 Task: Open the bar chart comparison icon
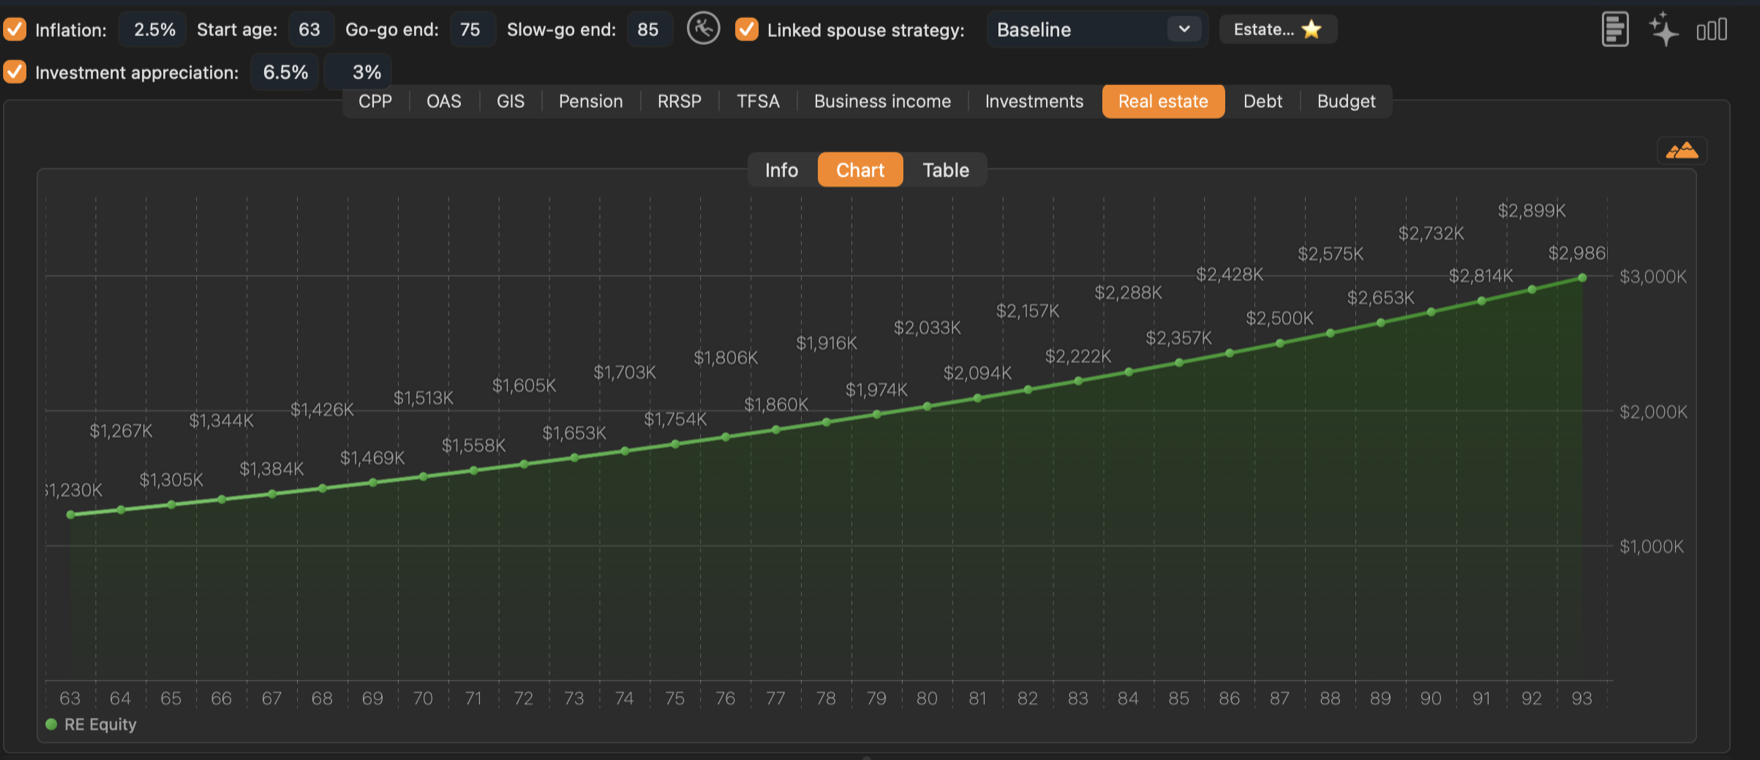tap(1712, 30)
